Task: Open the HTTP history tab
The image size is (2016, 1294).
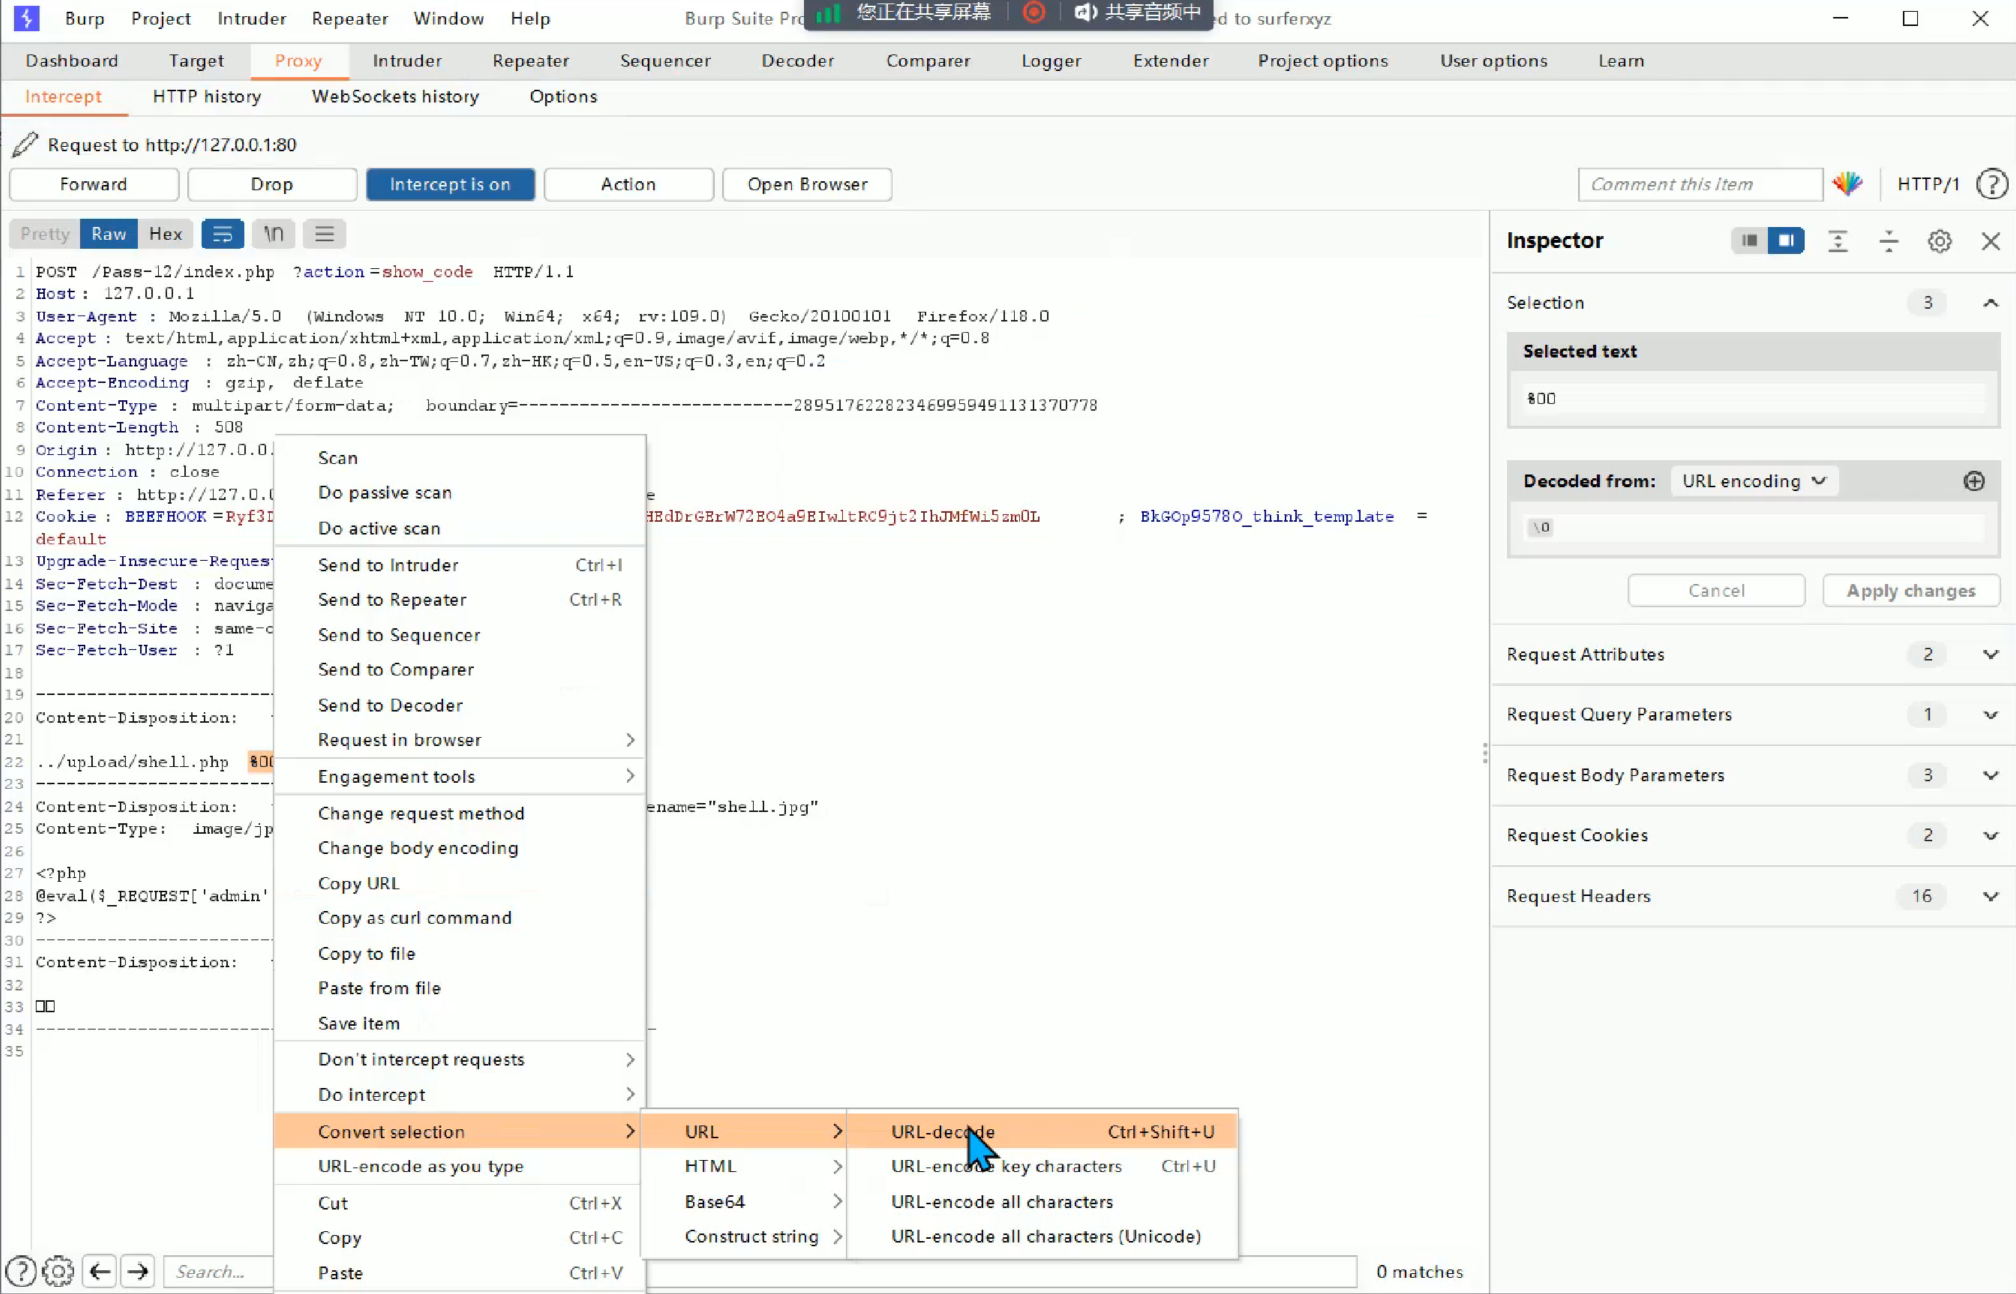Action: point(207,96)
